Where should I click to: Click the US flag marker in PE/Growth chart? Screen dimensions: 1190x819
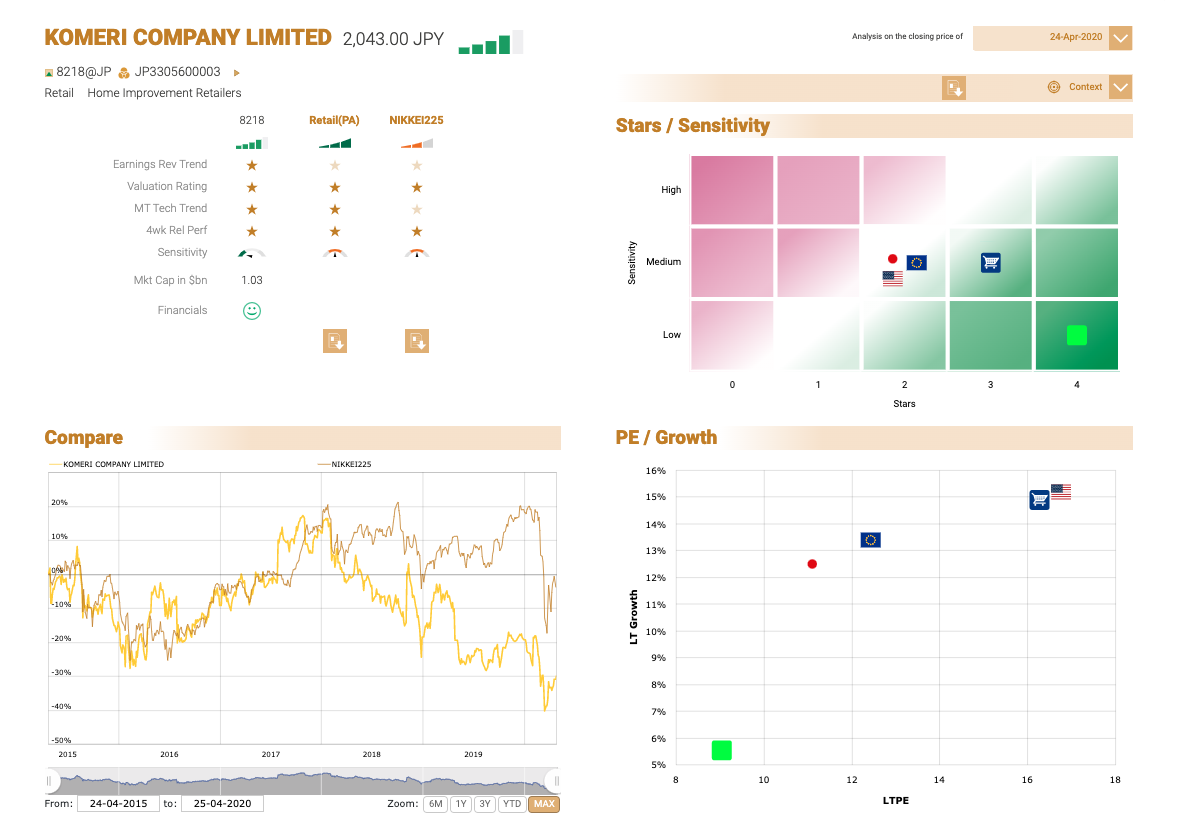tap(1061, 492)
